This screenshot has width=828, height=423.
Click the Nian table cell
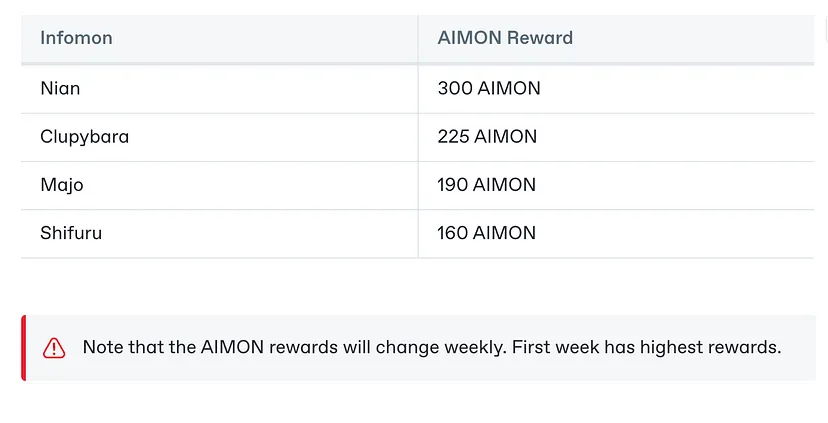coord(220,88)
